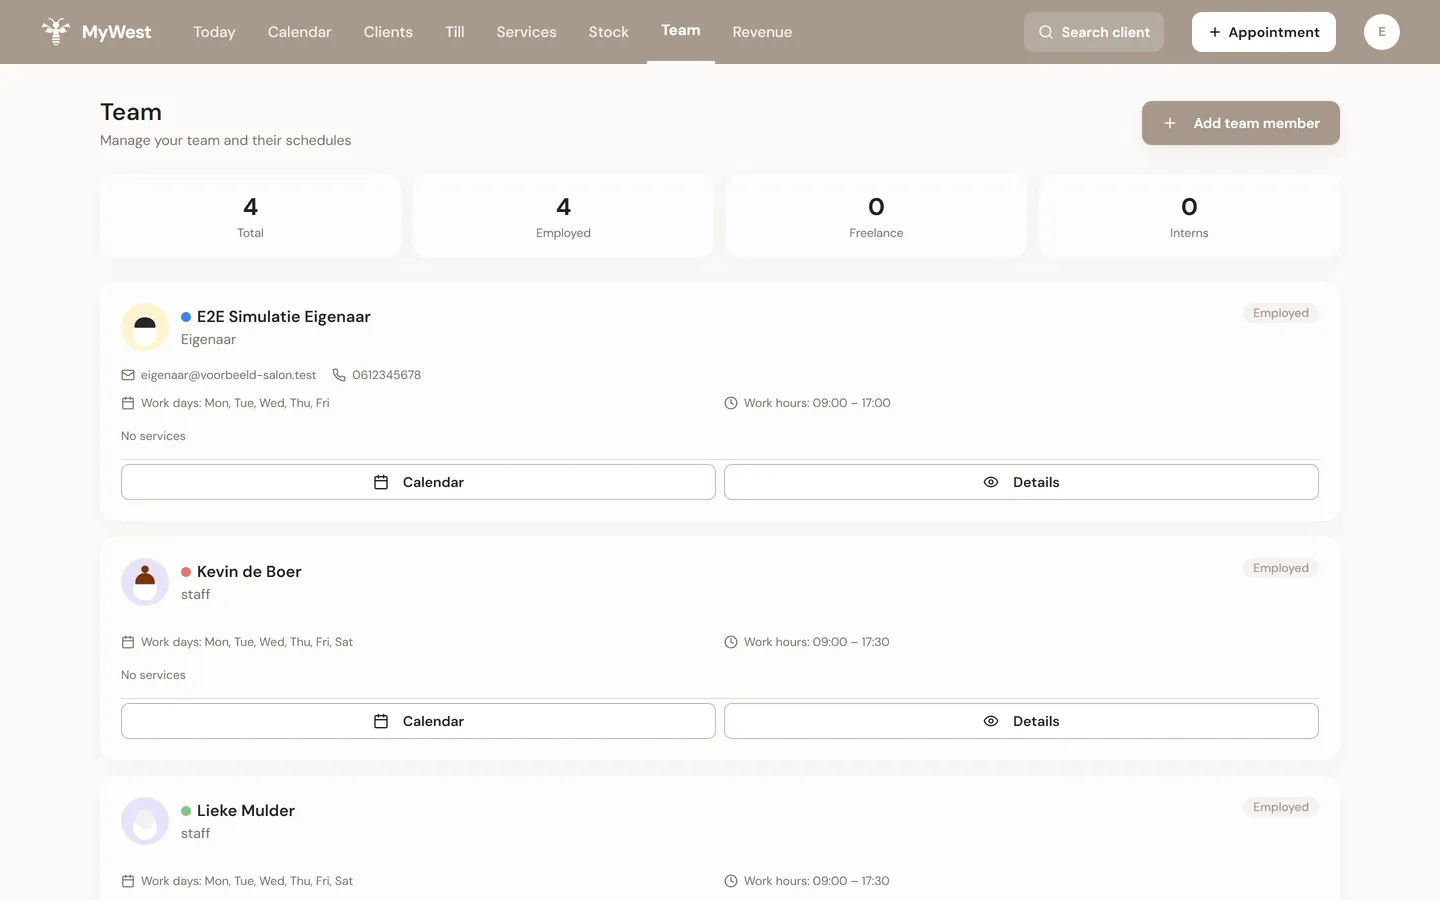Click the Total team count card
The height and width of the screenshot is (900, 1440).
[250, 216]
